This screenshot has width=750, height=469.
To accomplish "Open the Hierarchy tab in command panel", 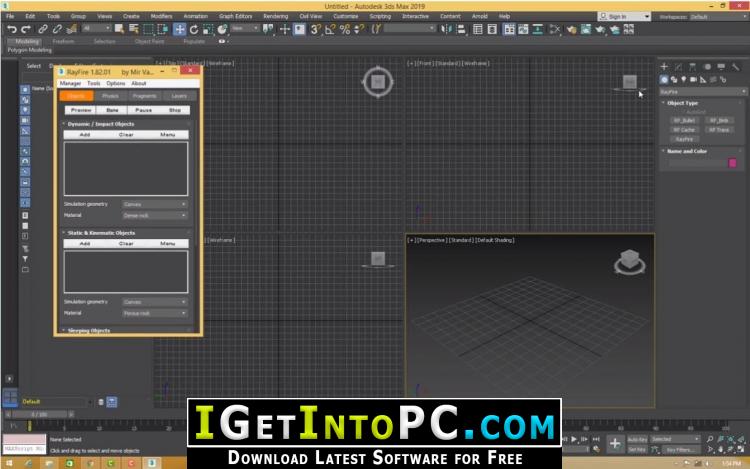I will pyautogui.click(x=693, y=66).
